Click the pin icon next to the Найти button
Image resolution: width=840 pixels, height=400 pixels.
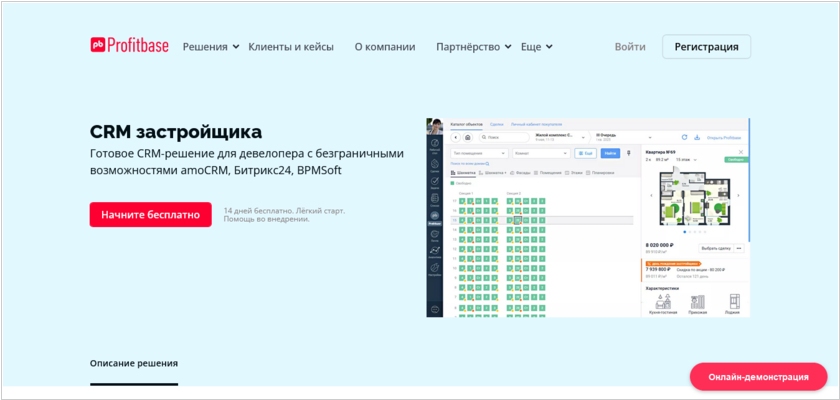[628, 153]
